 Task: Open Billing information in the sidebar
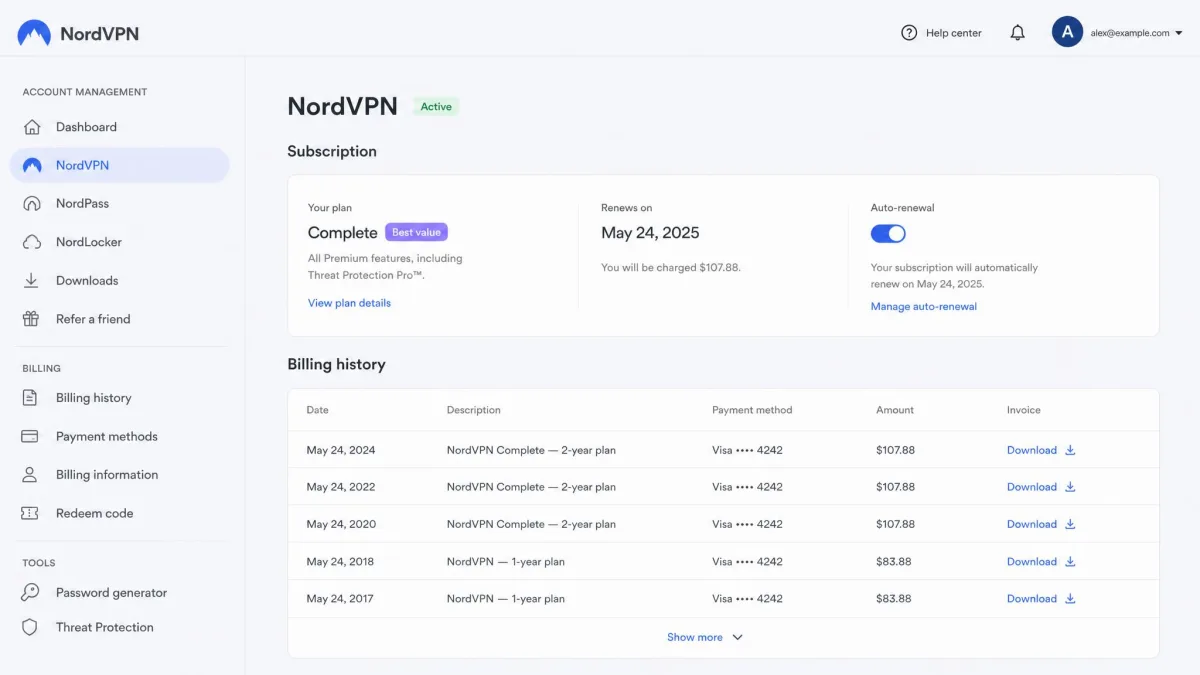pos(120,474)
